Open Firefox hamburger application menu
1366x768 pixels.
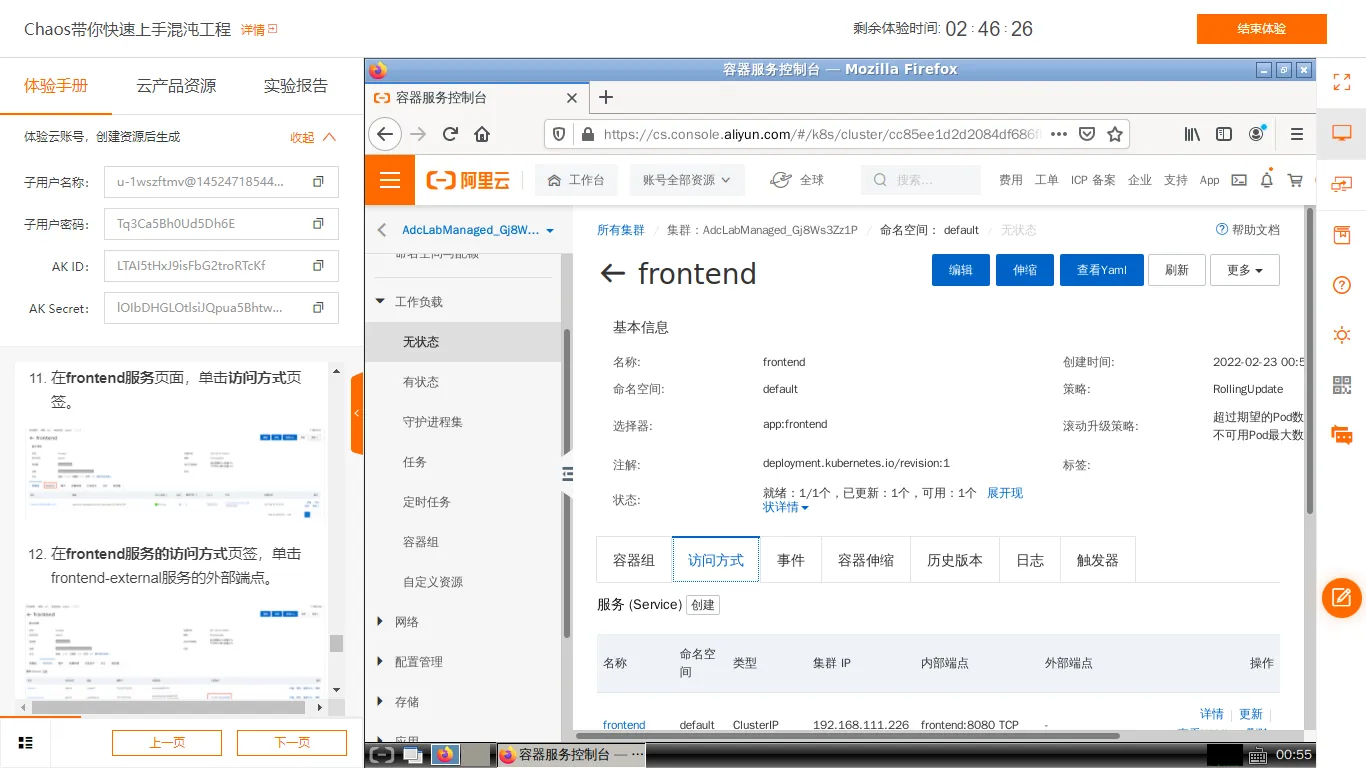tap(1297, 134)
